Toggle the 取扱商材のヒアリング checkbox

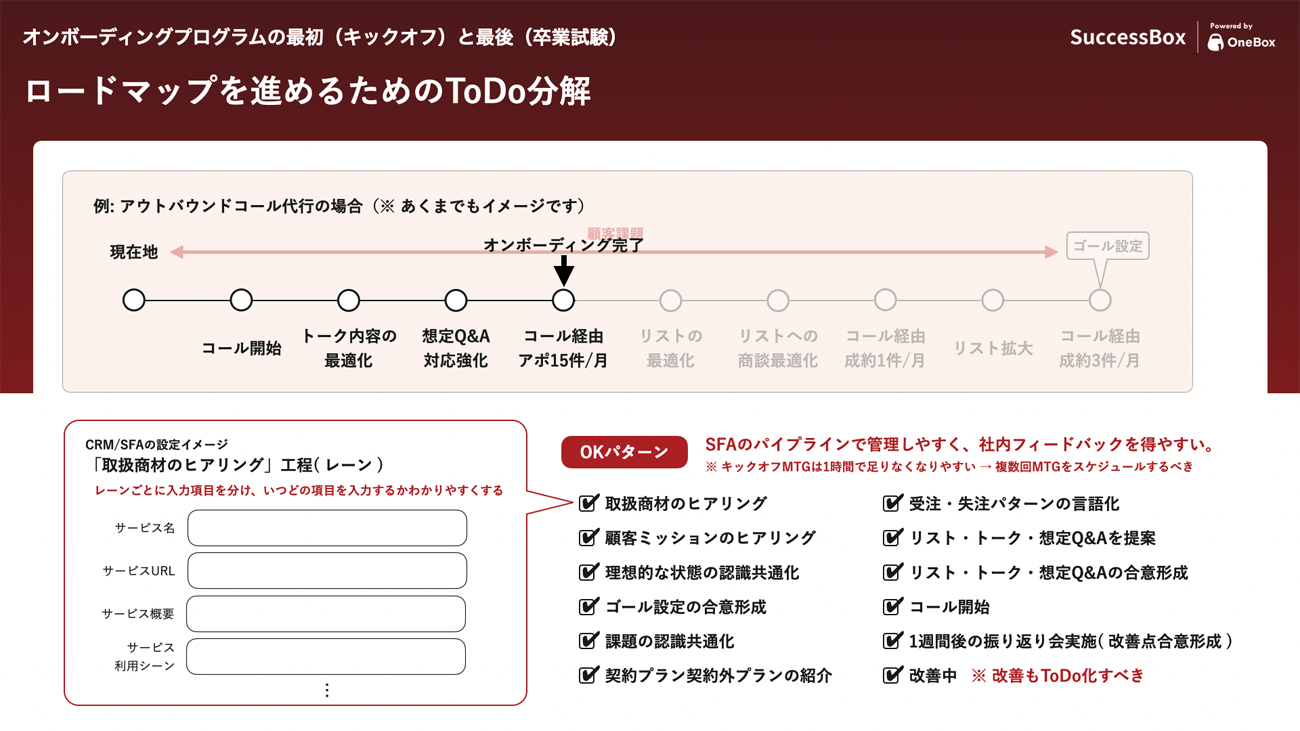coord(589,503)
